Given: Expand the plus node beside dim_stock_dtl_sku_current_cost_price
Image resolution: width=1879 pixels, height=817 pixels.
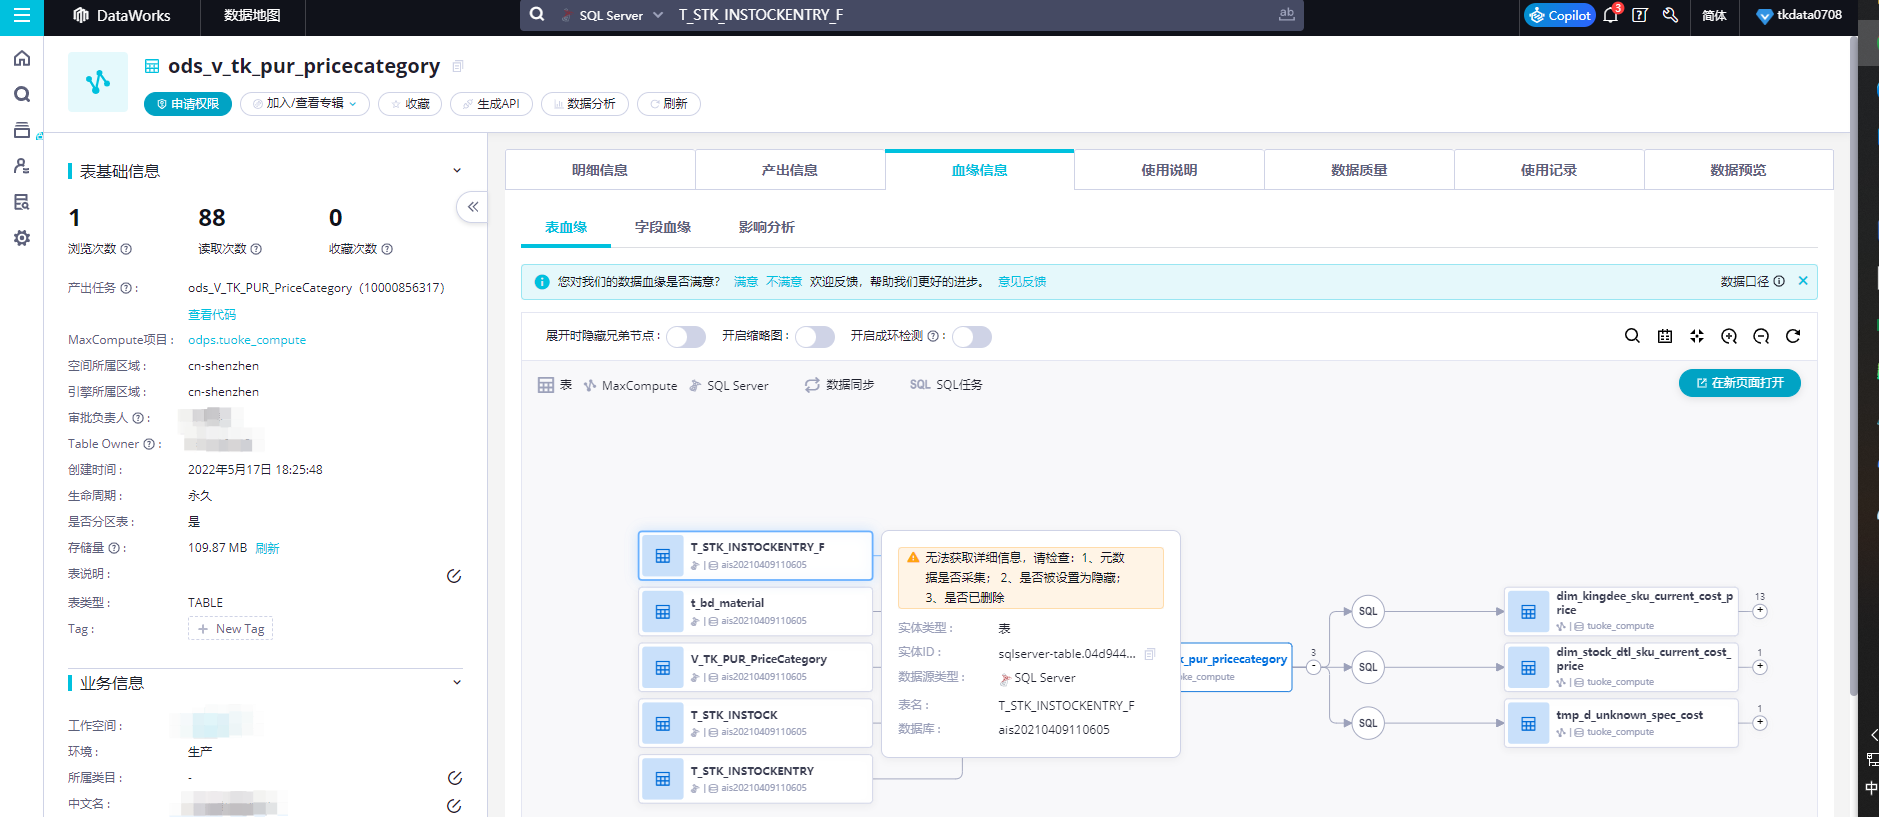Looking at the screenshot, I should coord(1760,667).
